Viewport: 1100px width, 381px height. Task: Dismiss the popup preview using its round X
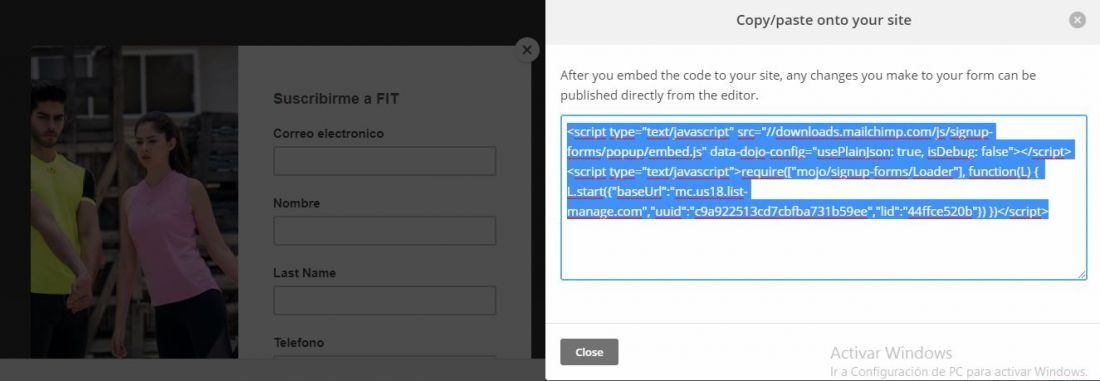527,50
